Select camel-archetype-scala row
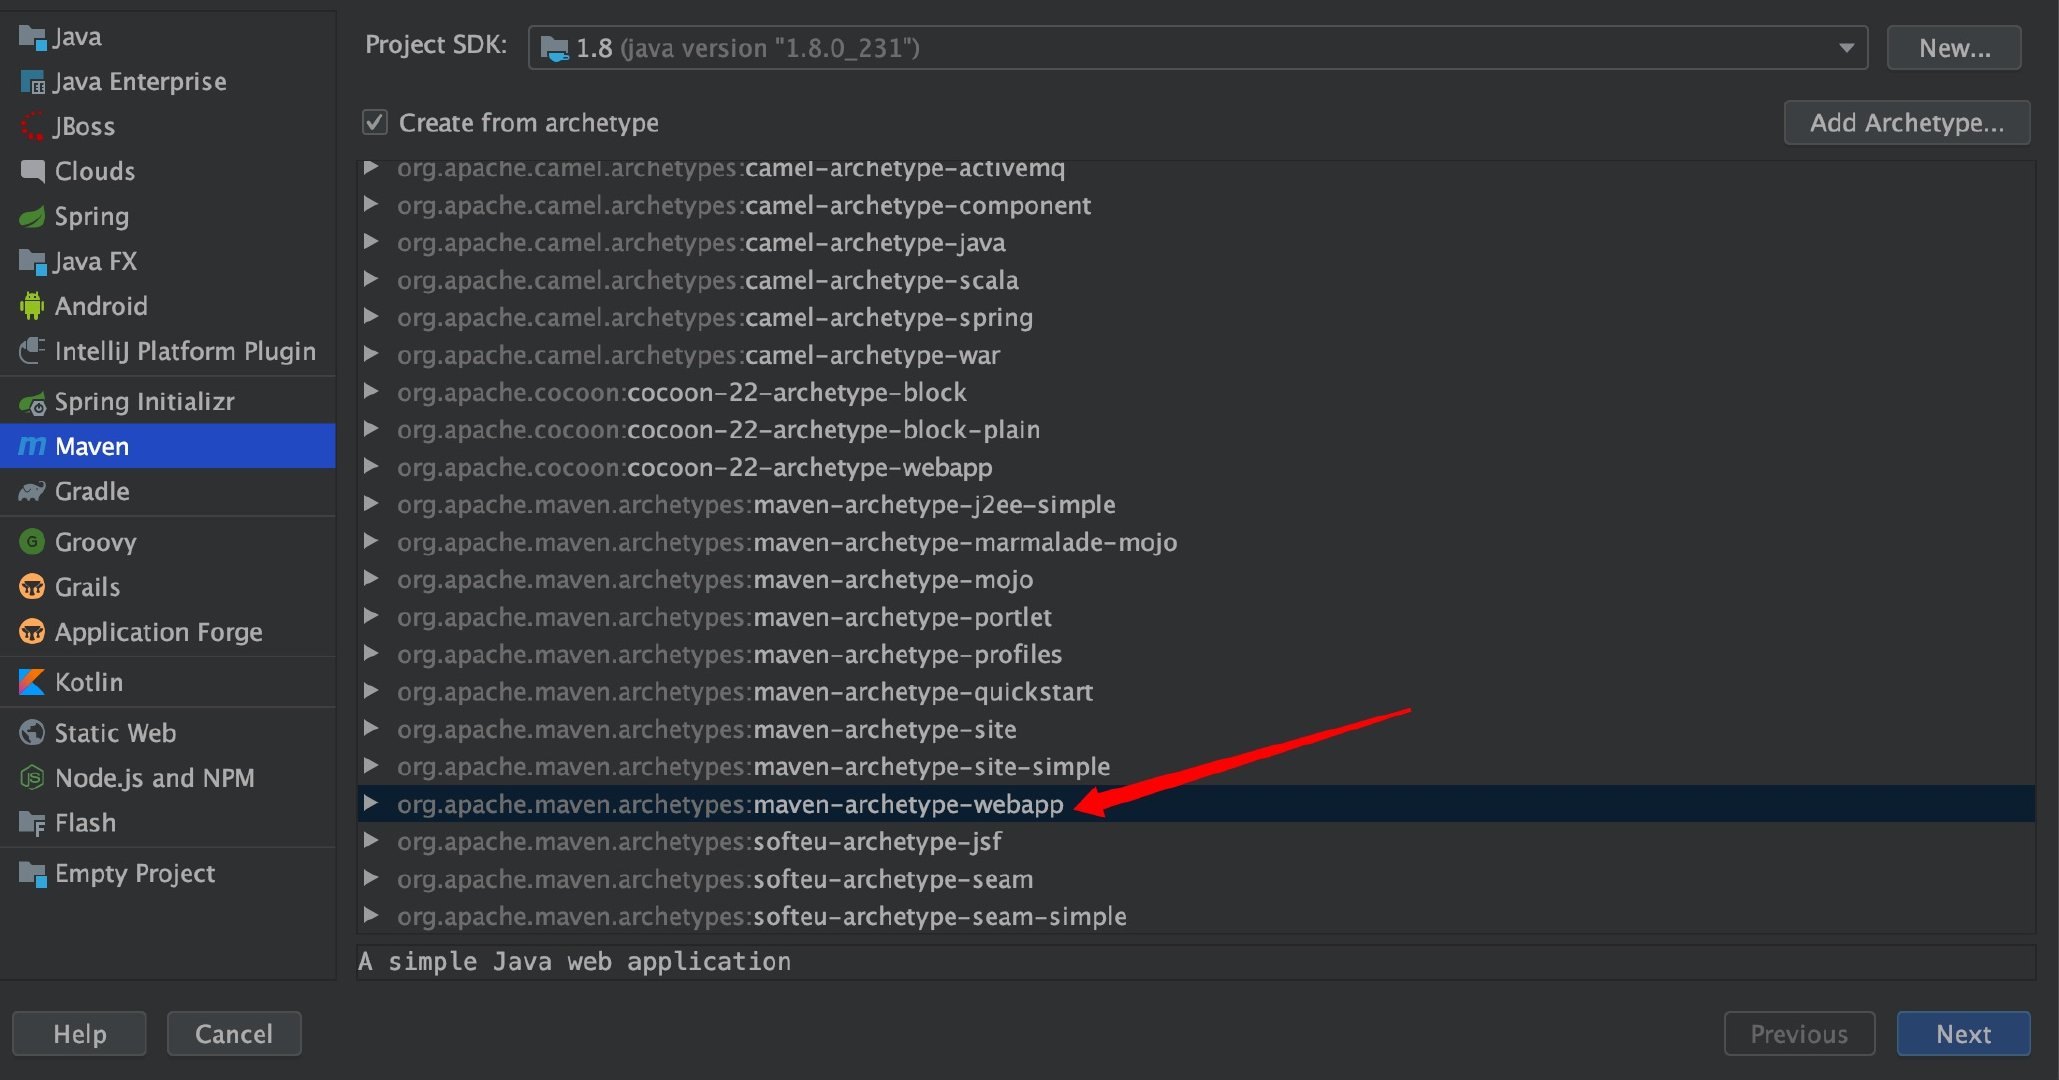 point(1196,280)
